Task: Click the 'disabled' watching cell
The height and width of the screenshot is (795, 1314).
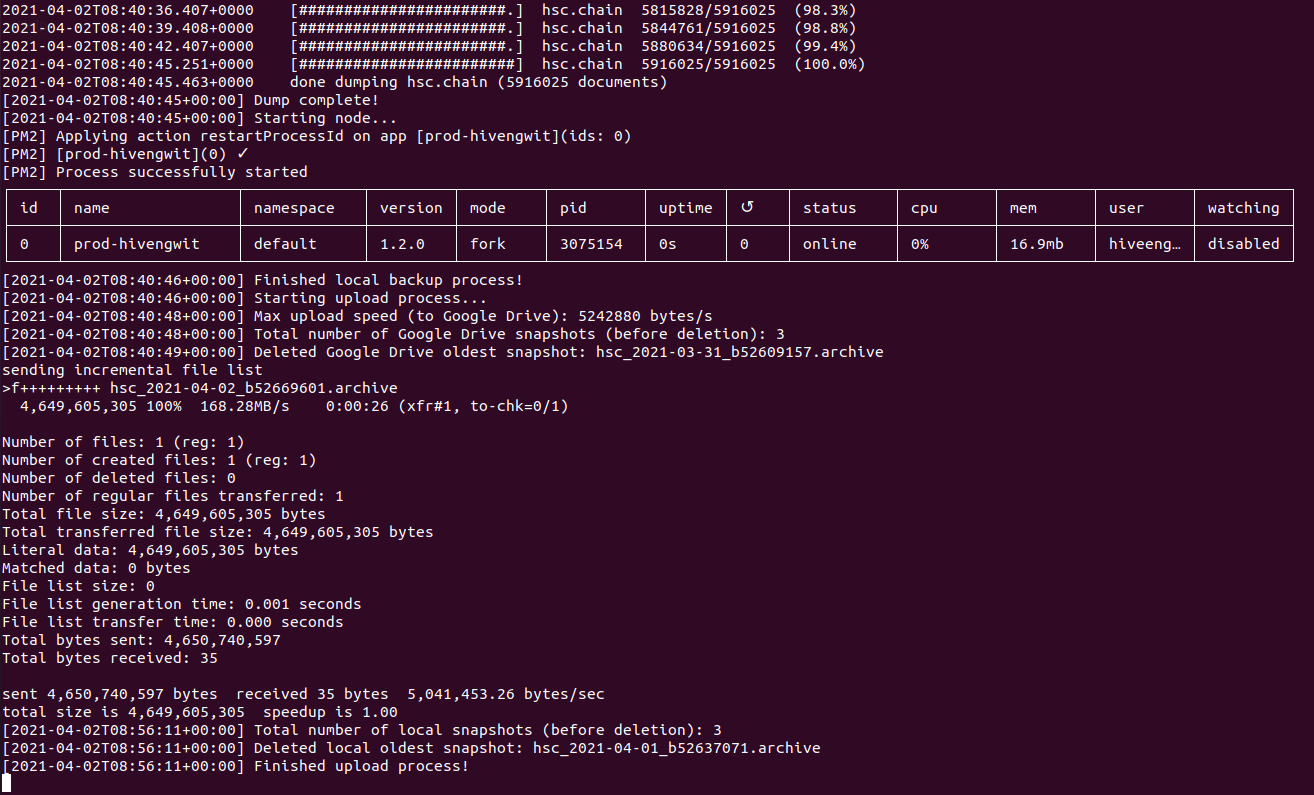Action: tap(1243, 244)
